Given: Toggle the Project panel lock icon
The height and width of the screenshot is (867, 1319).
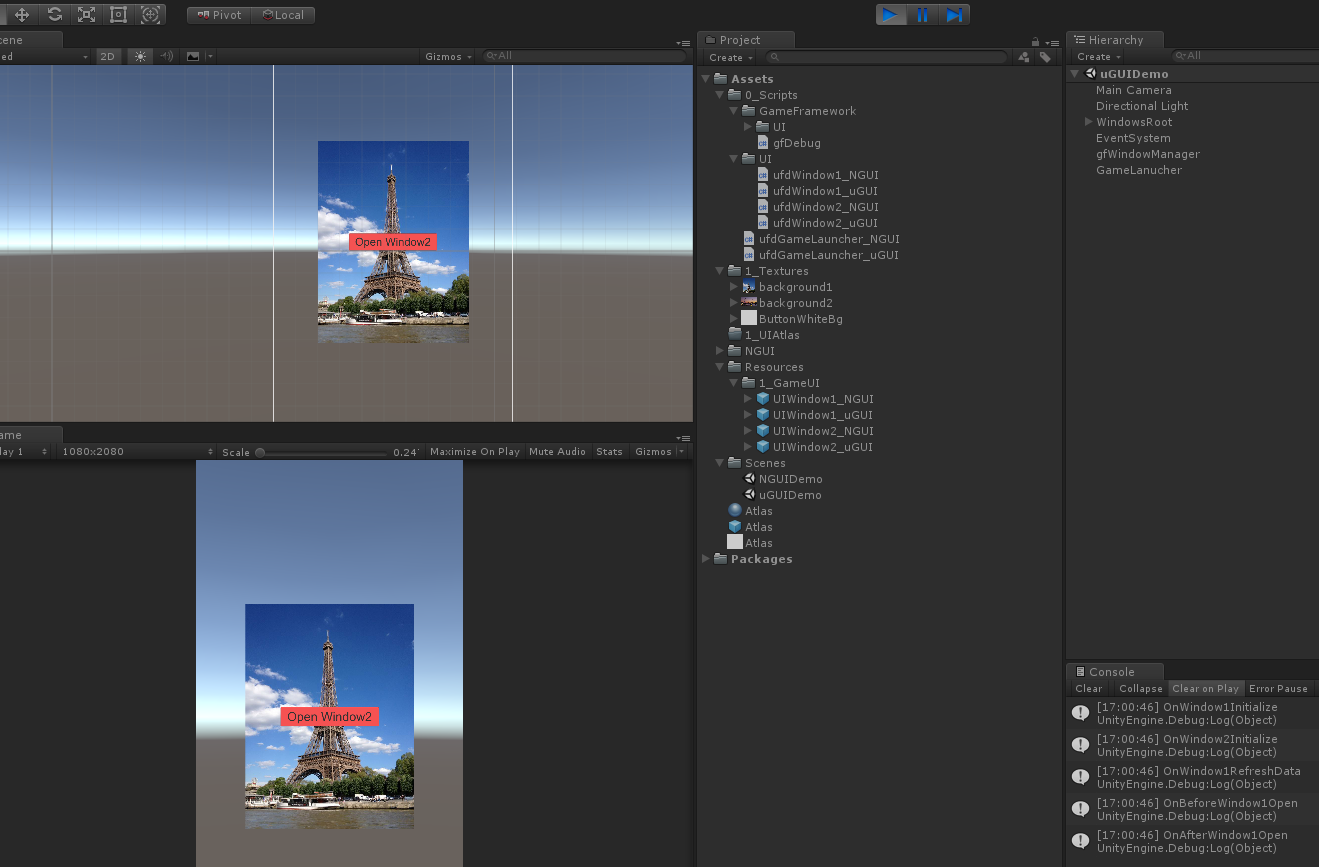Looking at the screenshot, I should point(1035,42).
